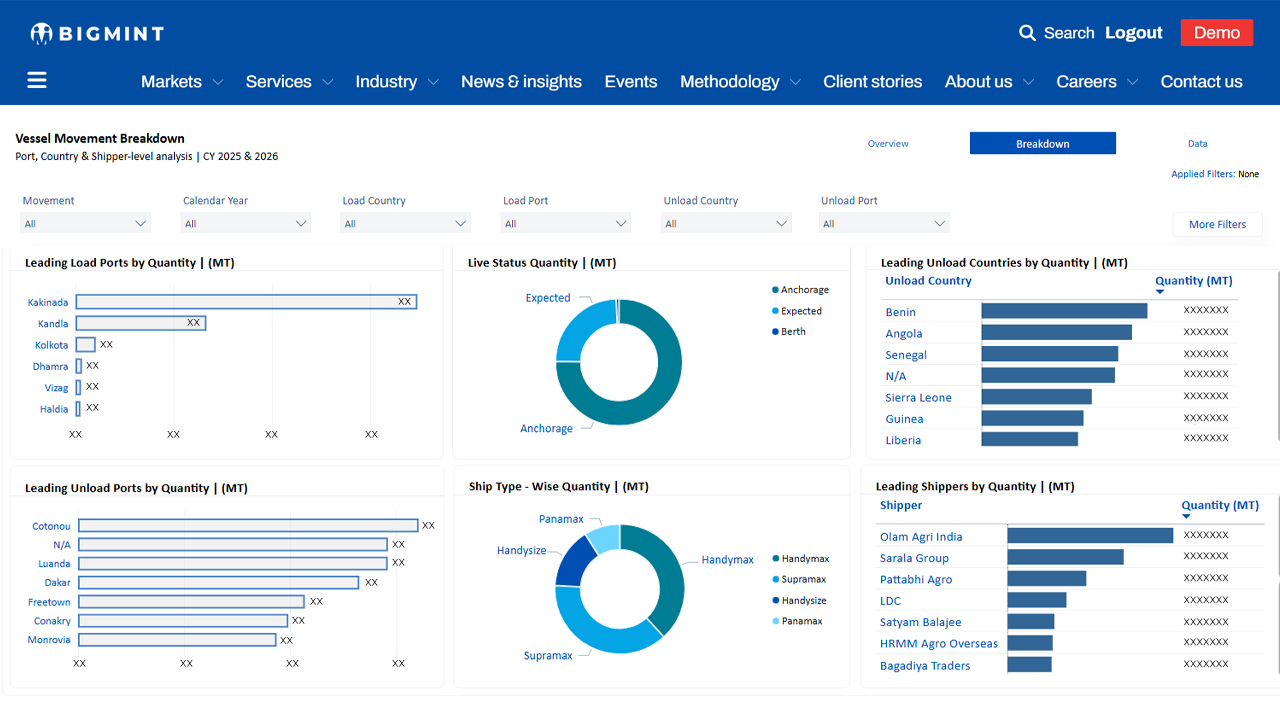Open the Data tab
The image size is (1280, 720).
[1197, 144]
